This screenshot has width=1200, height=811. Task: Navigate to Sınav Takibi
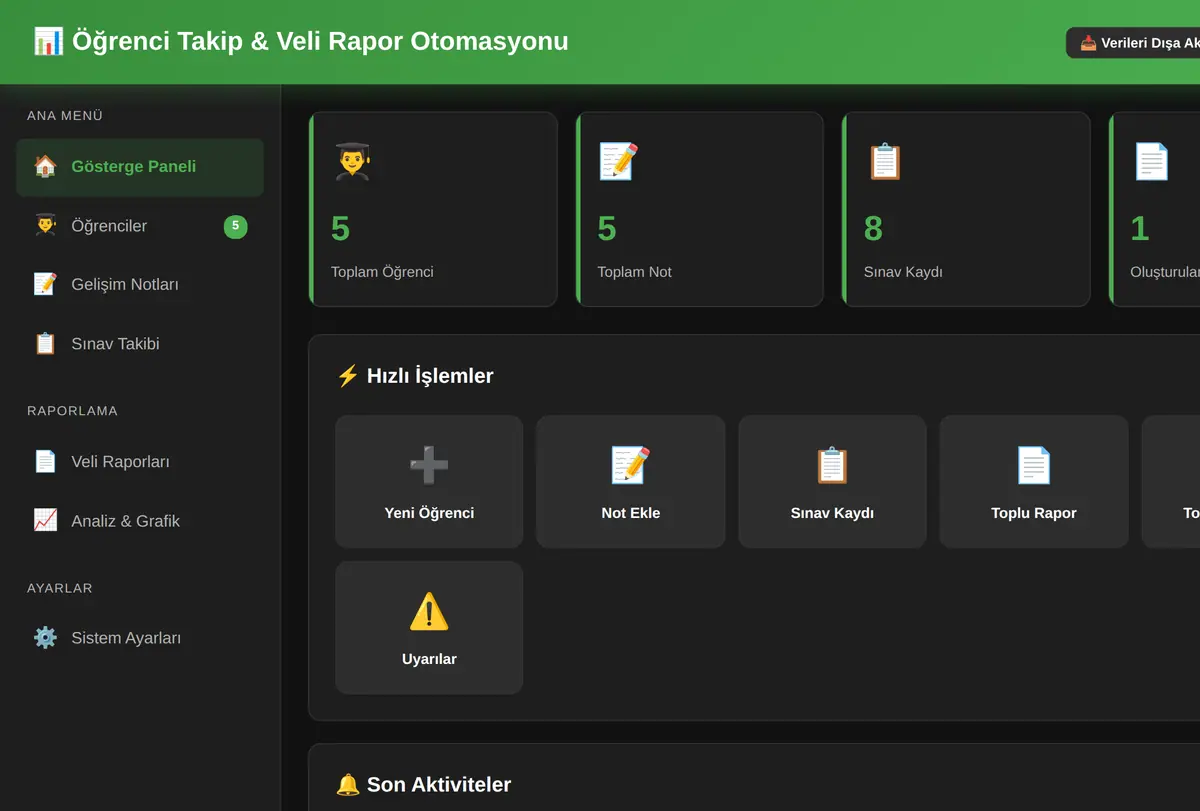(x=140, y=344)
